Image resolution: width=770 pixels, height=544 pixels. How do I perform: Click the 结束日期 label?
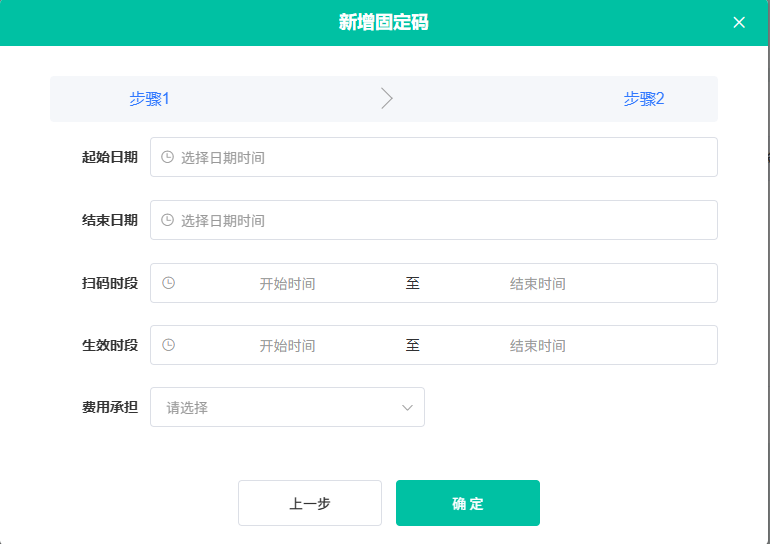click(x=110, y=220)
